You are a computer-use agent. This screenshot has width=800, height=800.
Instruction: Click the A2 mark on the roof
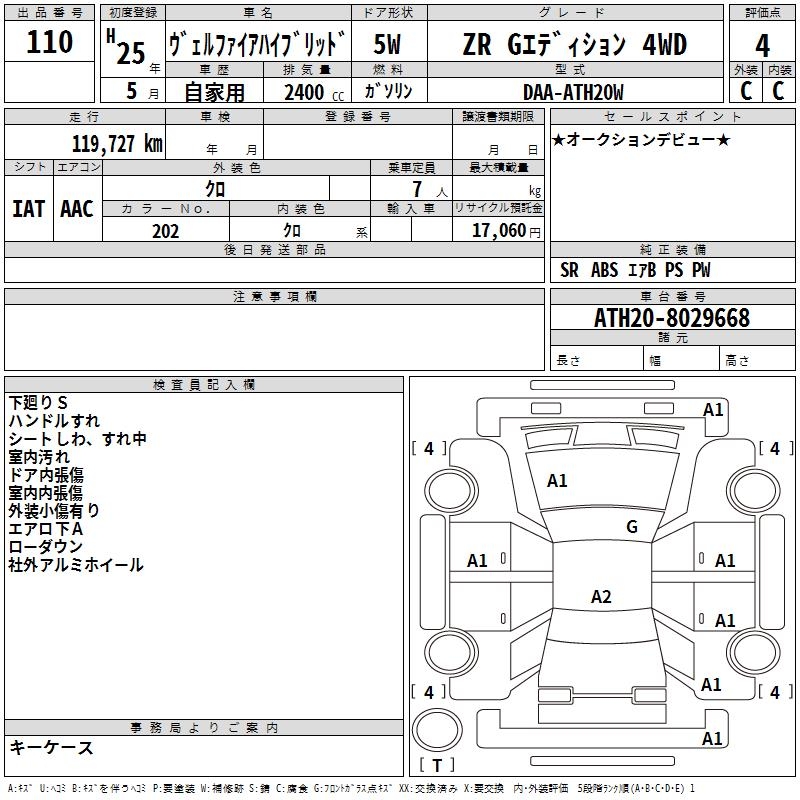click(x=600, y=597)
